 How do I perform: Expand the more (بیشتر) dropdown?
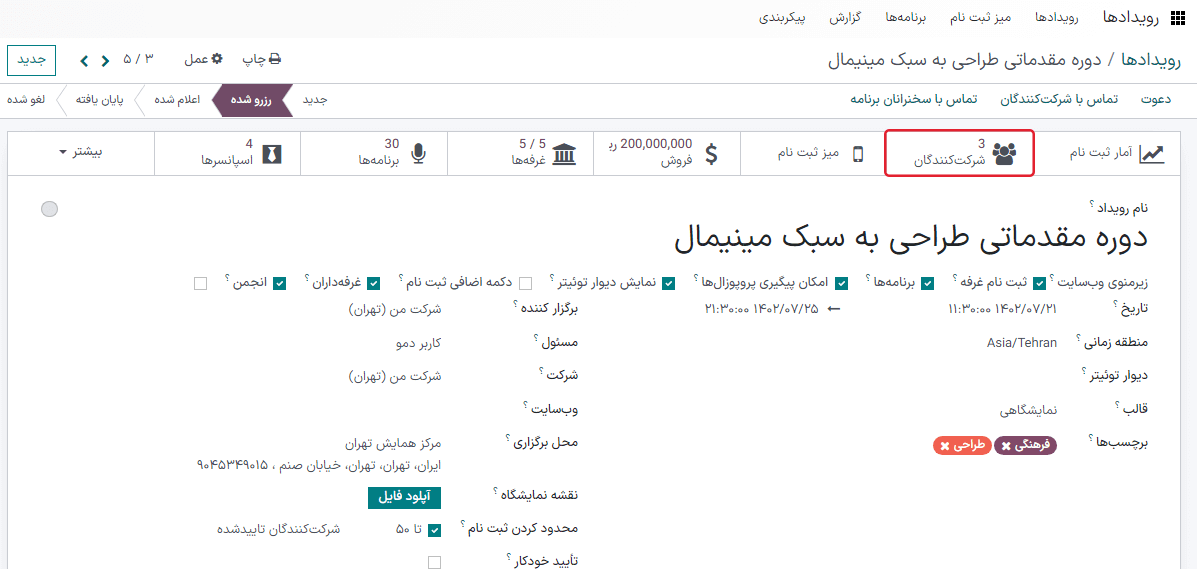[81, 152]
